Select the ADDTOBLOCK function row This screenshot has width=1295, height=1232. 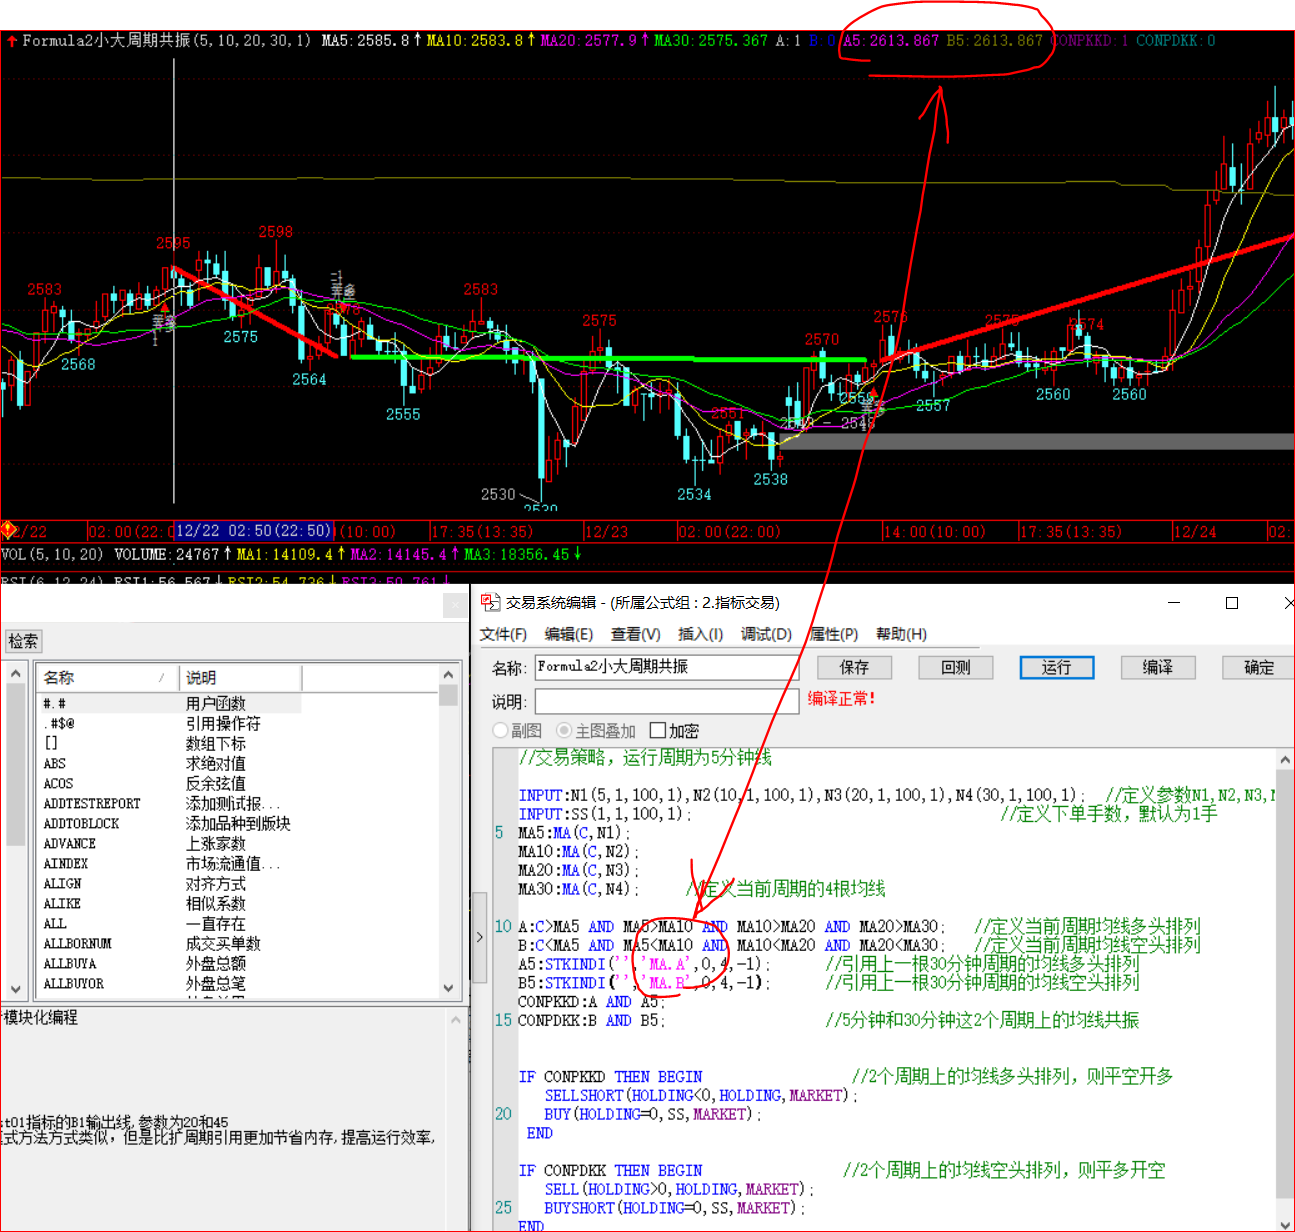tap(169, 823)
